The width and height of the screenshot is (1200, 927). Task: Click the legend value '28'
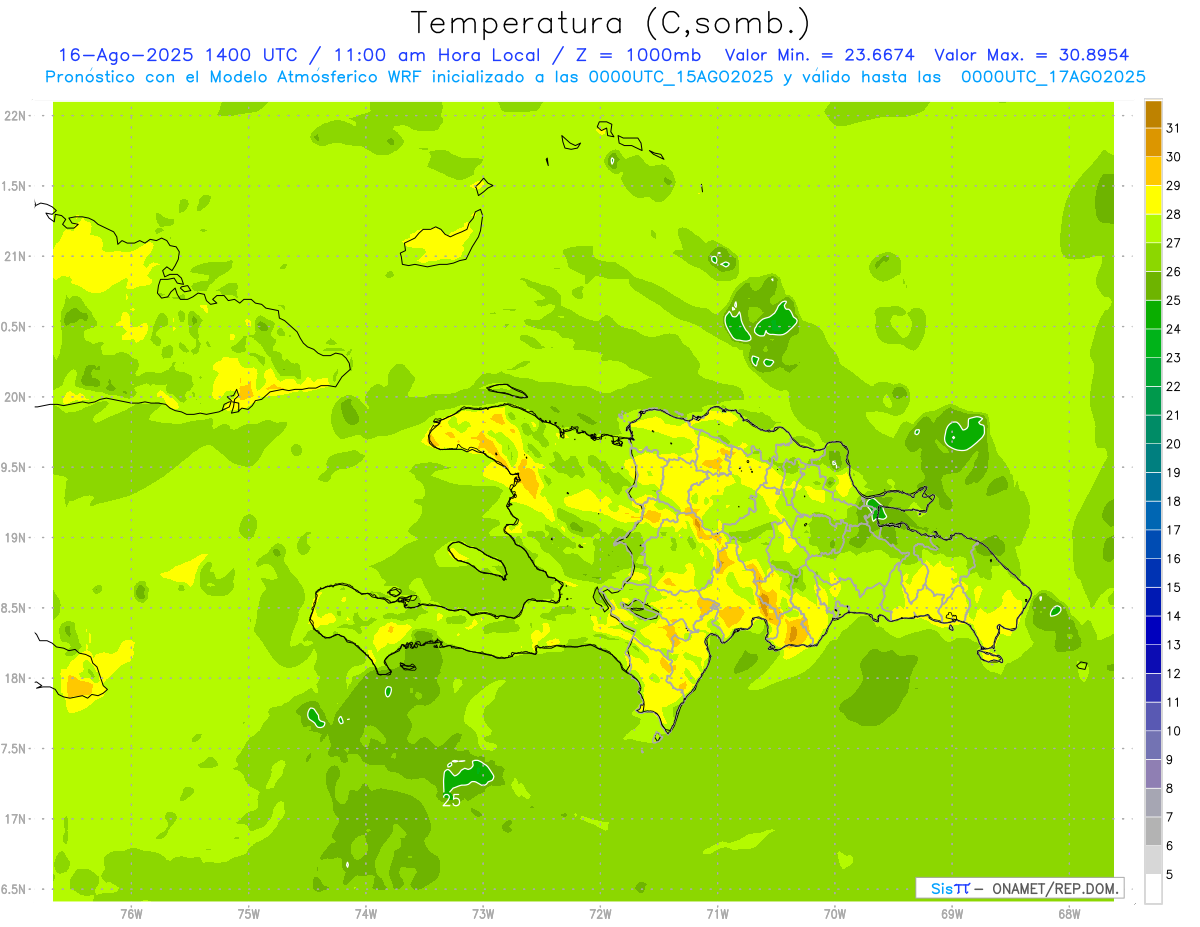1174,214
